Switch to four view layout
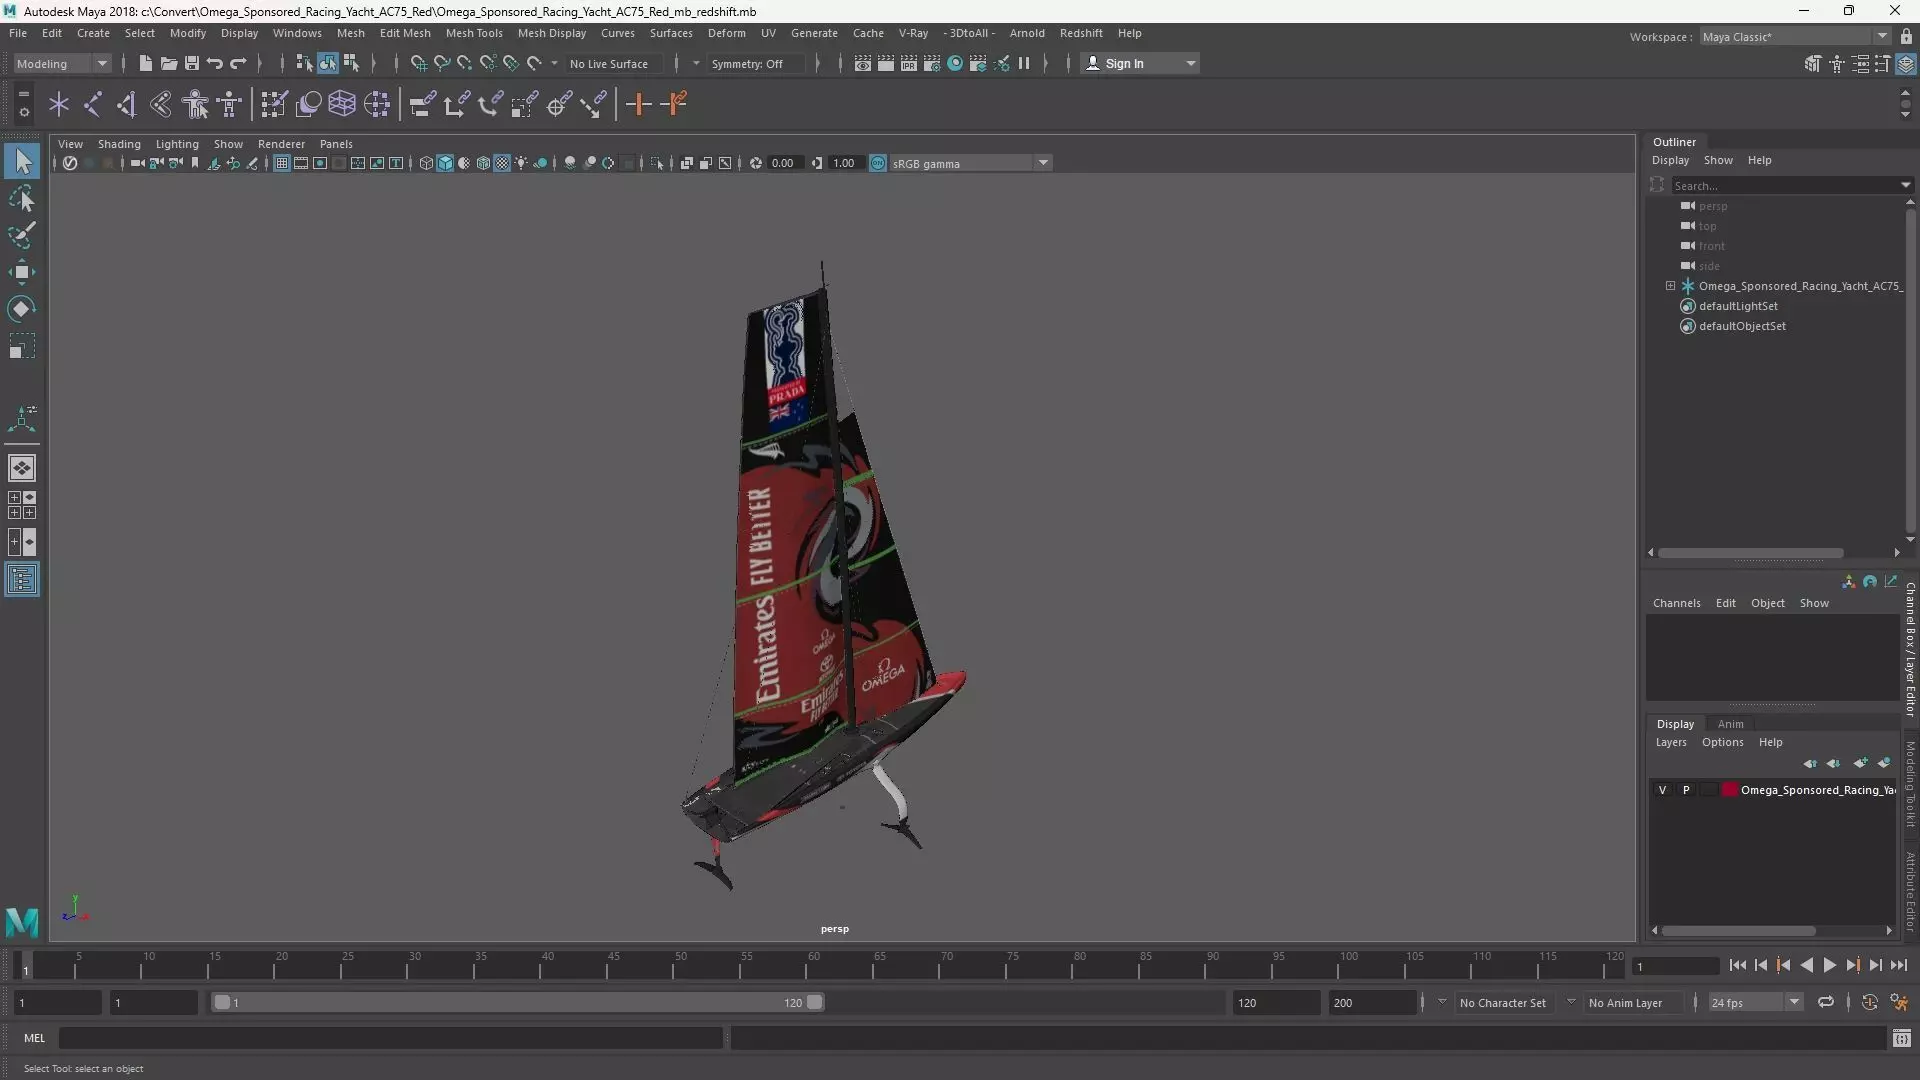The height and width of the screenshot is (1080, 1920). coord(22,505)
